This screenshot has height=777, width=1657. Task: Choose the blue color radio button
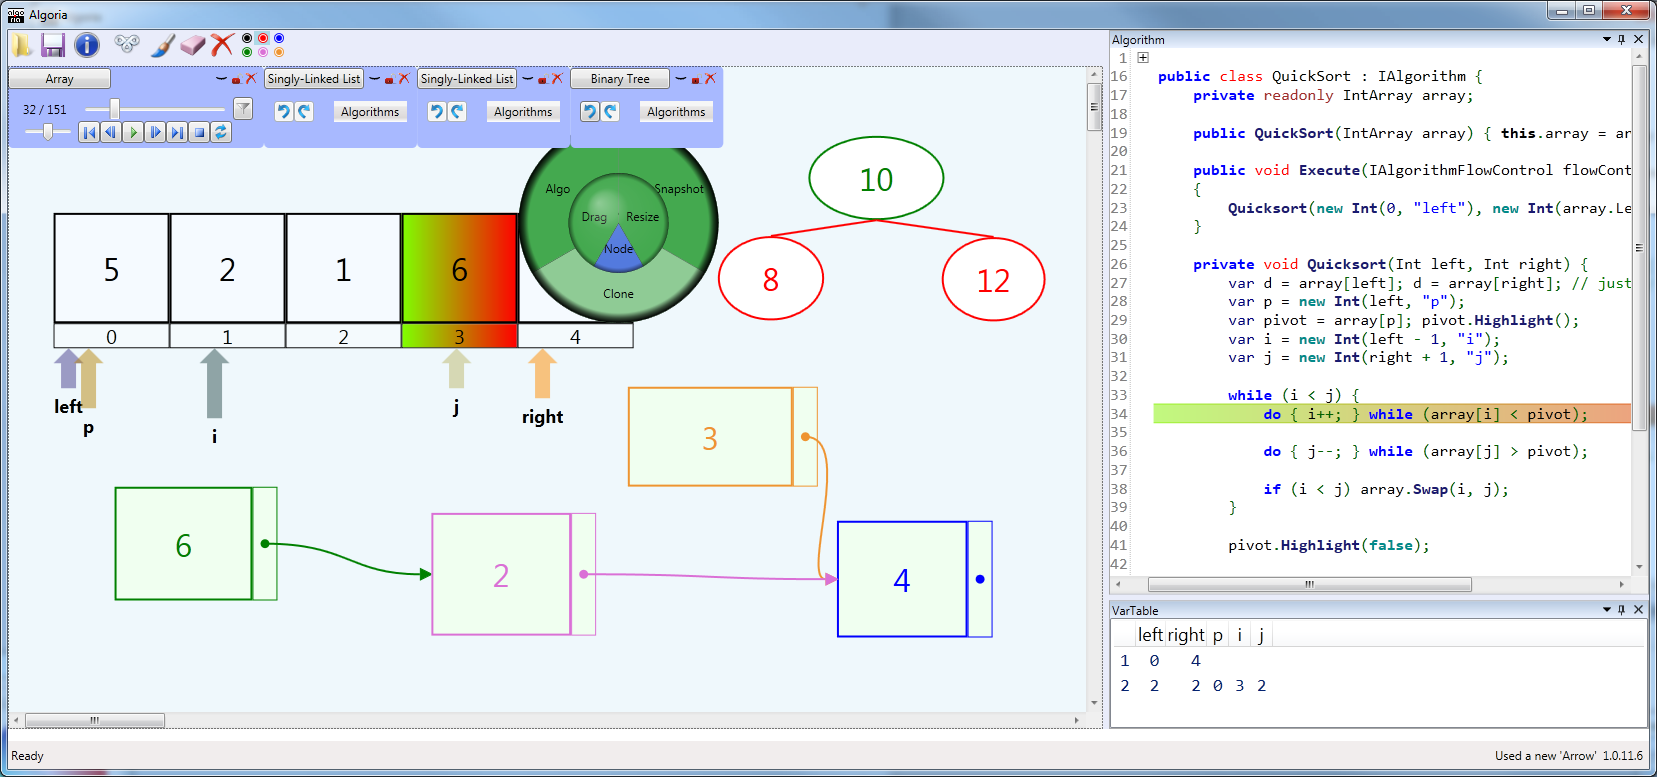click(x=279, y=39)
